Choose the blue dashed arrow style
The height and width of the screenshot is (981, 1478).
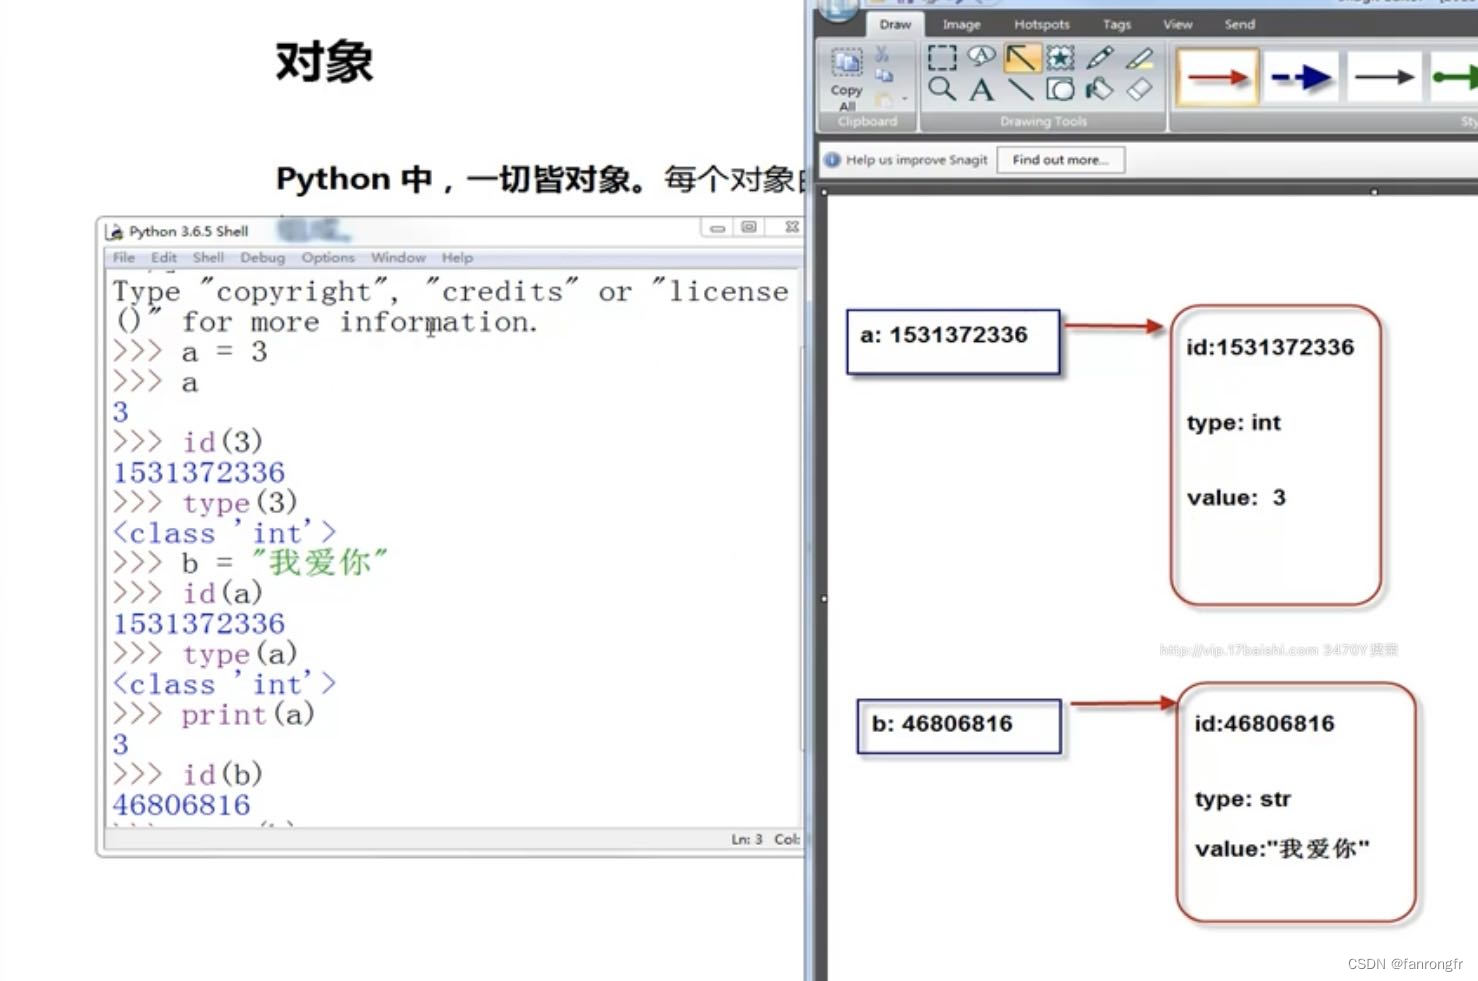(1301, 77)
